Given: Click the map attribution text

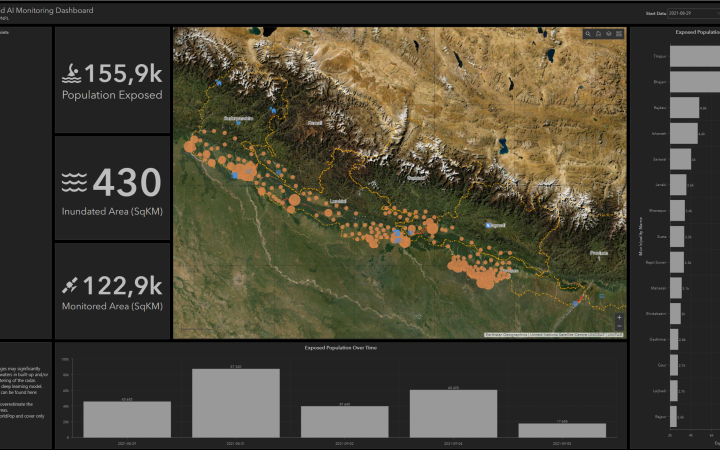Looking at the screenshot, I should coord(554,335).
